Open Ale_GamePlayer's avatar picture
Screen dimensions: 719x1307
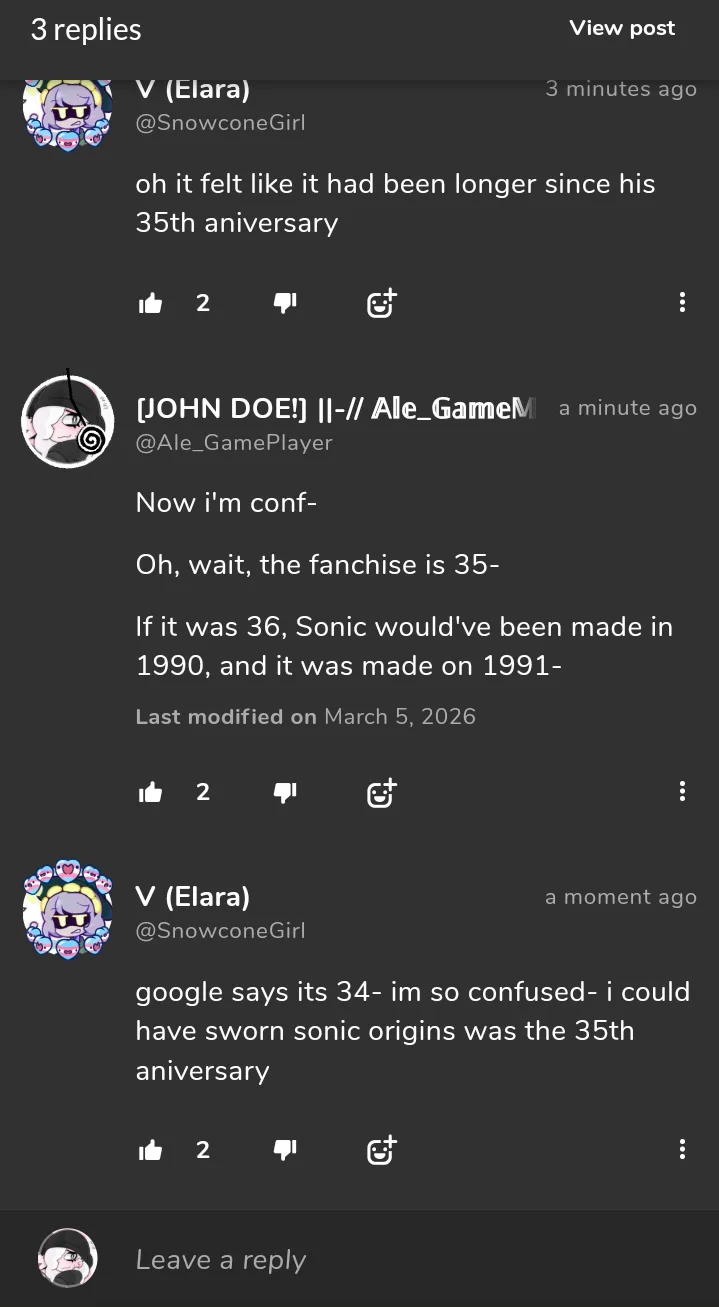[x=68, y=422]
